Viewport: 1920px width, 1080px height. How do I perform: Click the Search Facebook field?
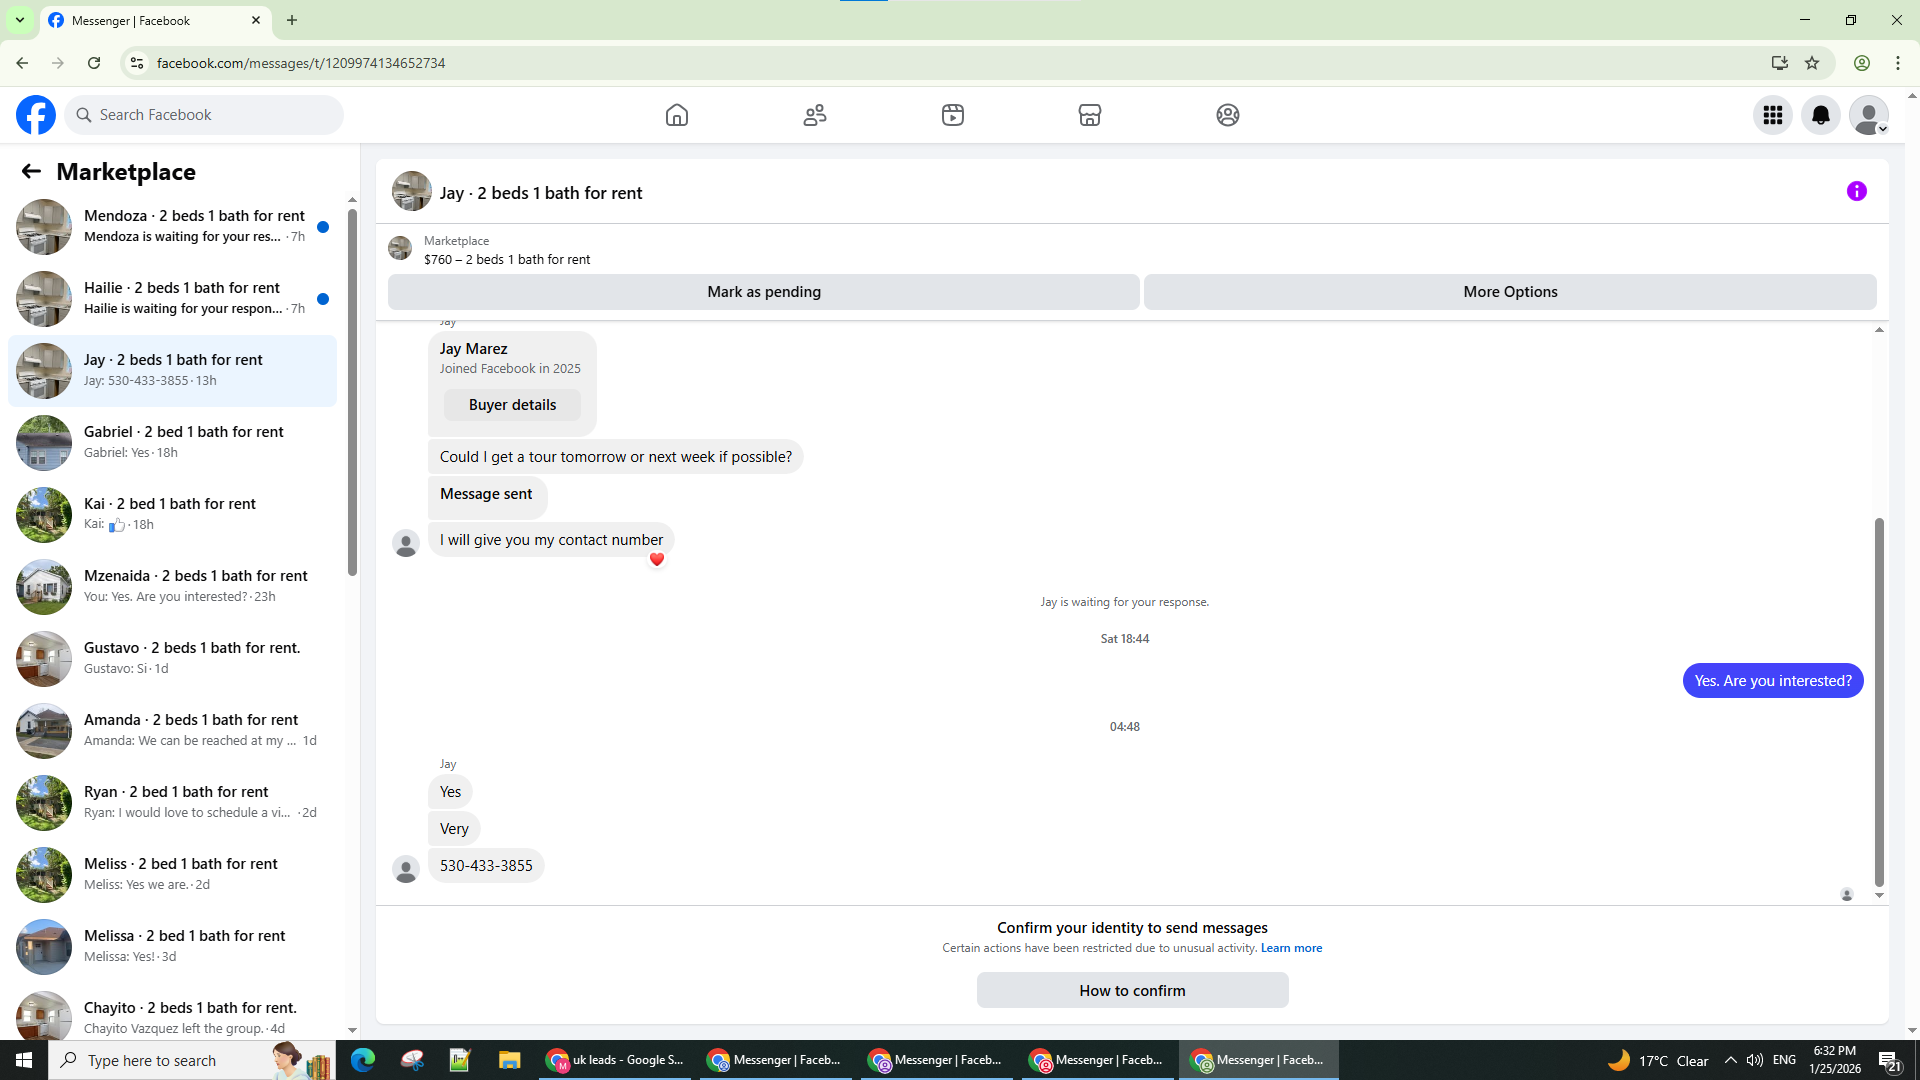pos(204,115)
